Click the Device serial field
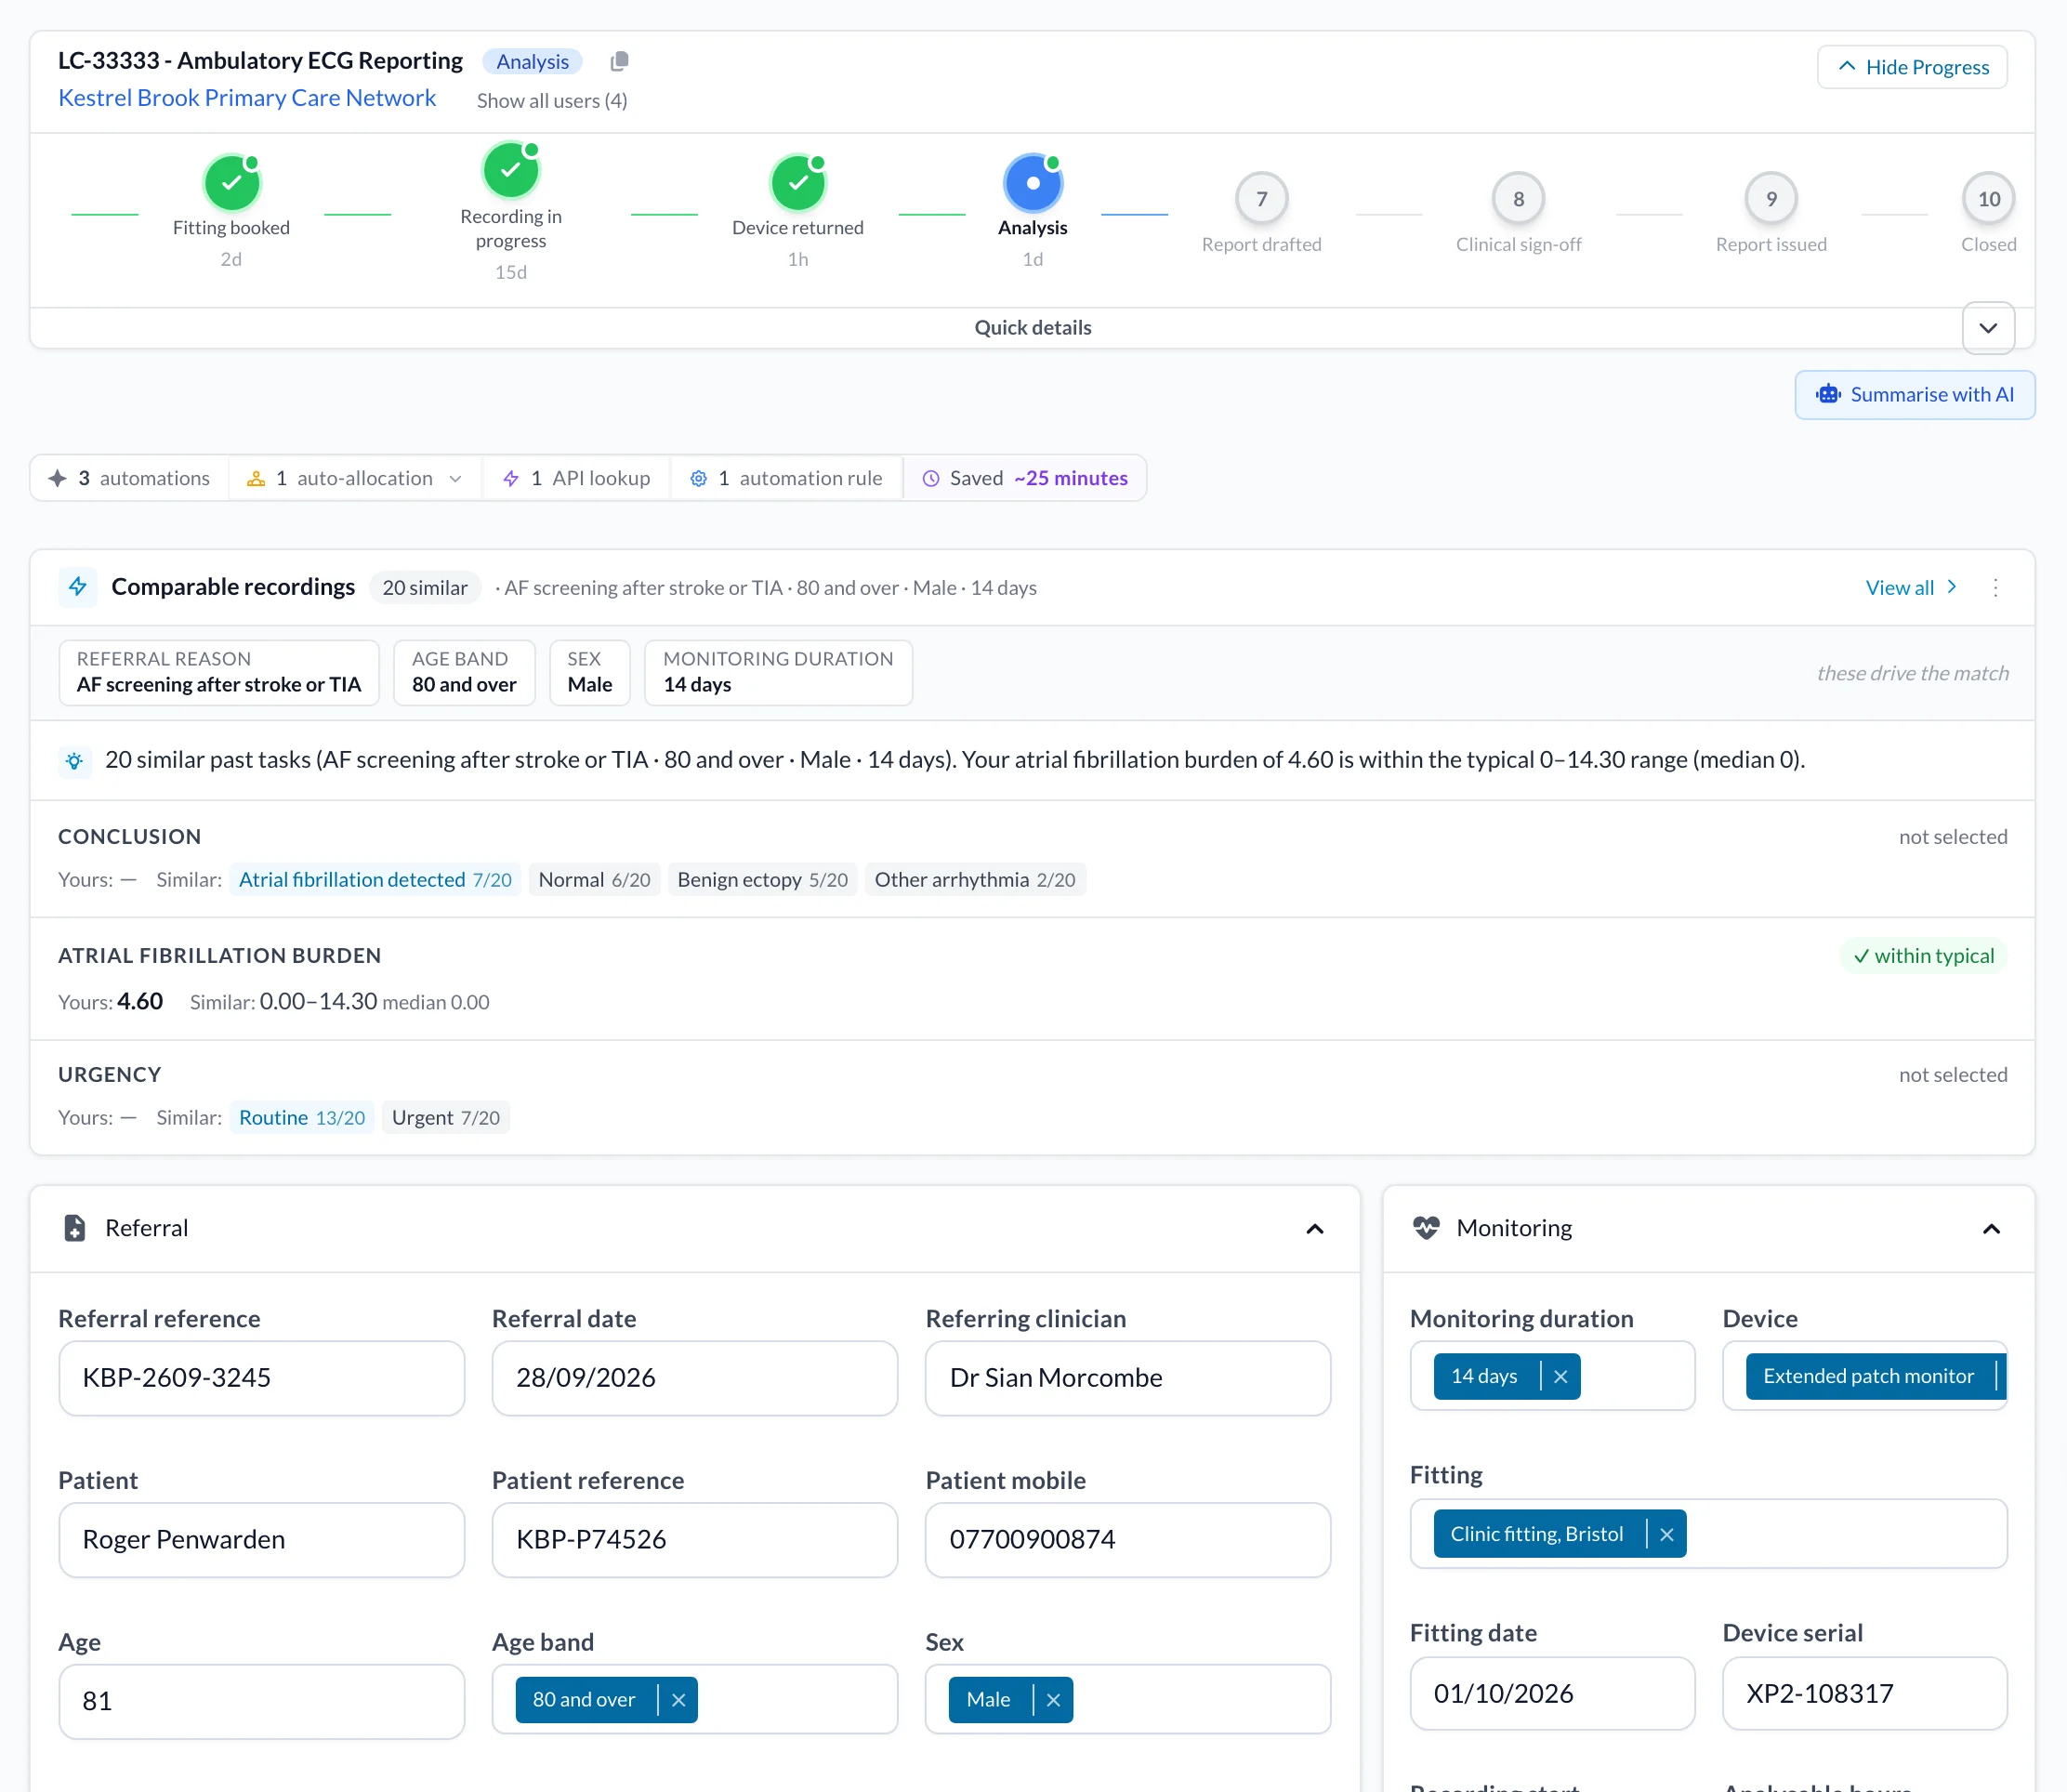The width and height of the screenshot is (2067, 1792). coord(1864,1694)
